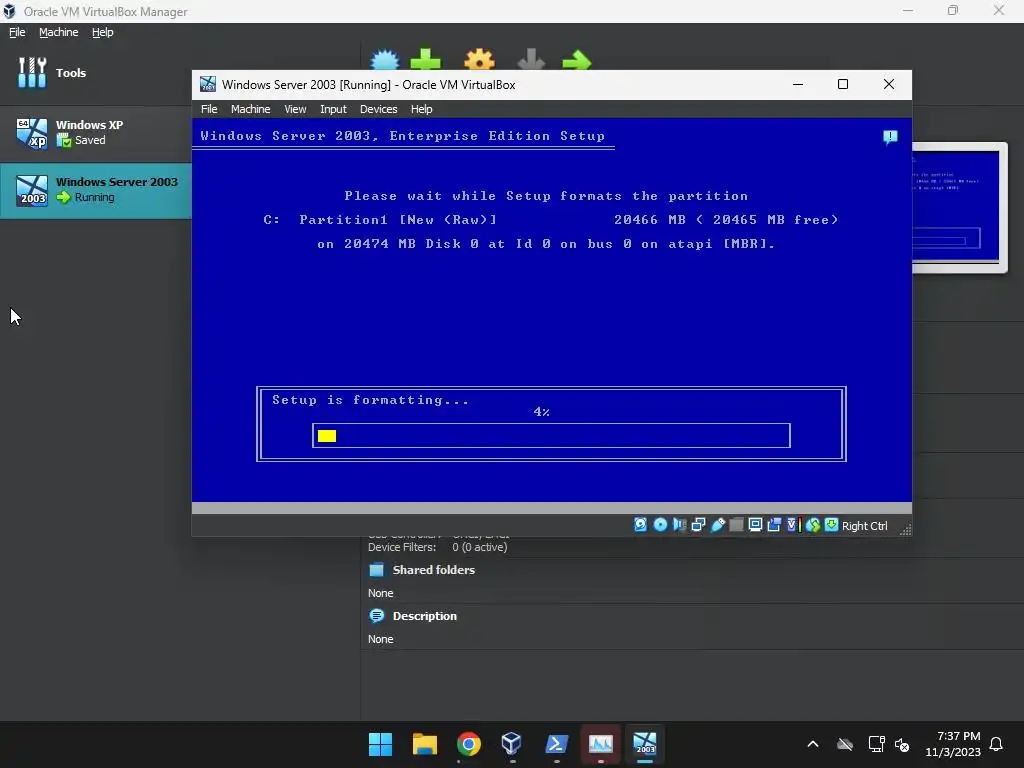Image resolution: width=1024 pixels, height=768 pixels.
Task: Select Tools in VirtualBox Manager sidebar
Action: (95, 72)
